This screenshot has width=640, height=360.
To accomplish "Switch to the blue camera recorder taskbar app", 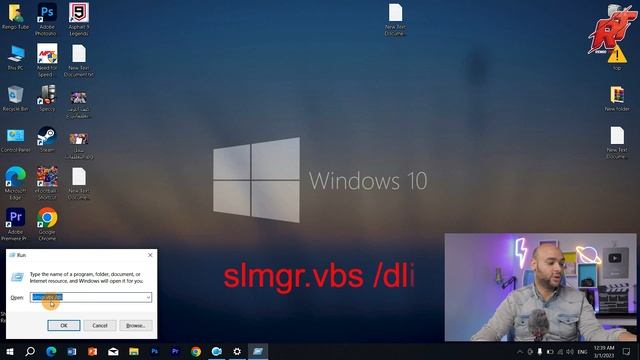I will (x=217, y=351).
